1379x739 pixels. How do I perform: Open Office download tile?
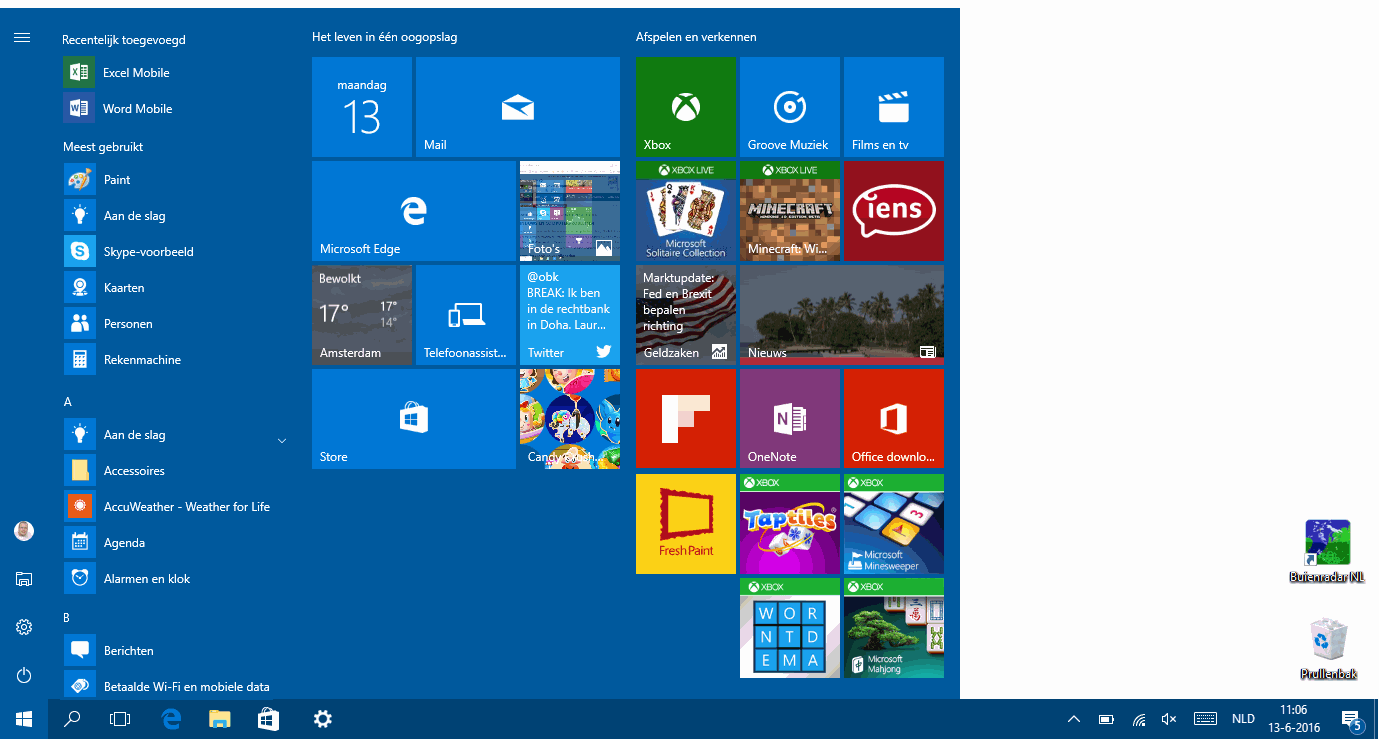(894, 419)
